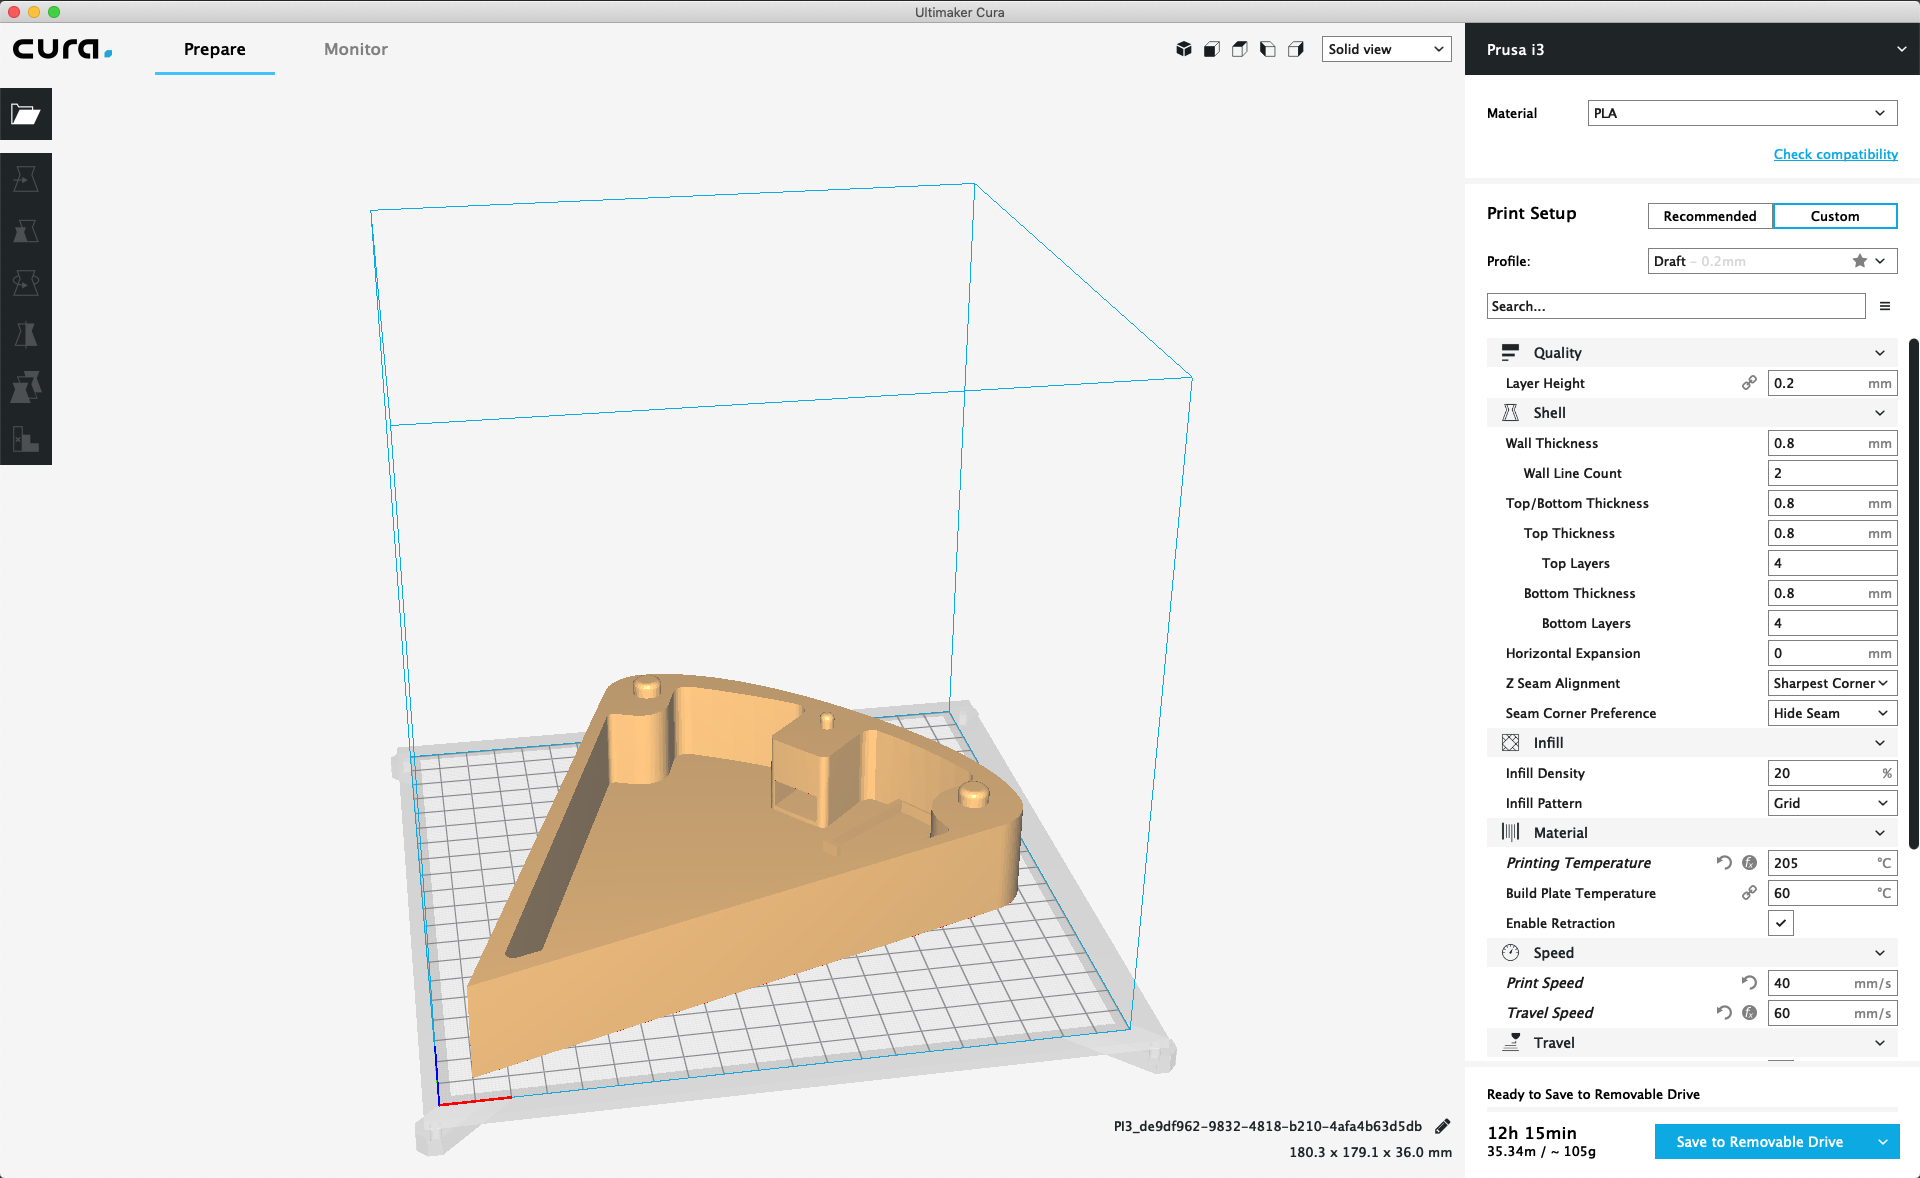Collapse the Speed settings section
Image resolution: width=1920 pixels, height=1178 pixels.
pos(1692,953)
